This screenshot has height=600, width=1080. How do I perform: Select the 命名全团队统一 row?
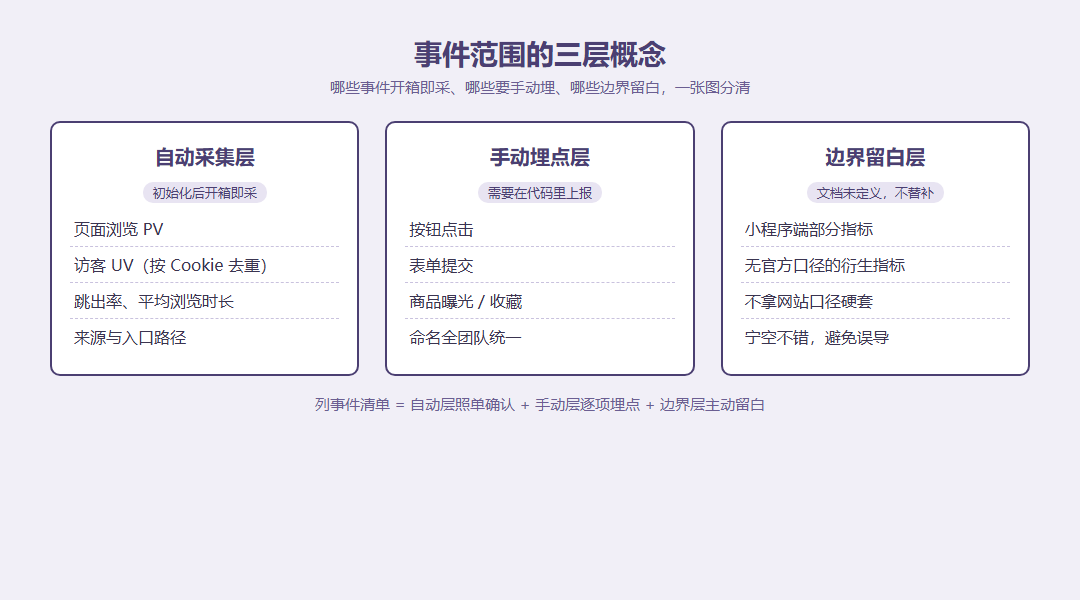pyautogui.click(x=540, y=338)
